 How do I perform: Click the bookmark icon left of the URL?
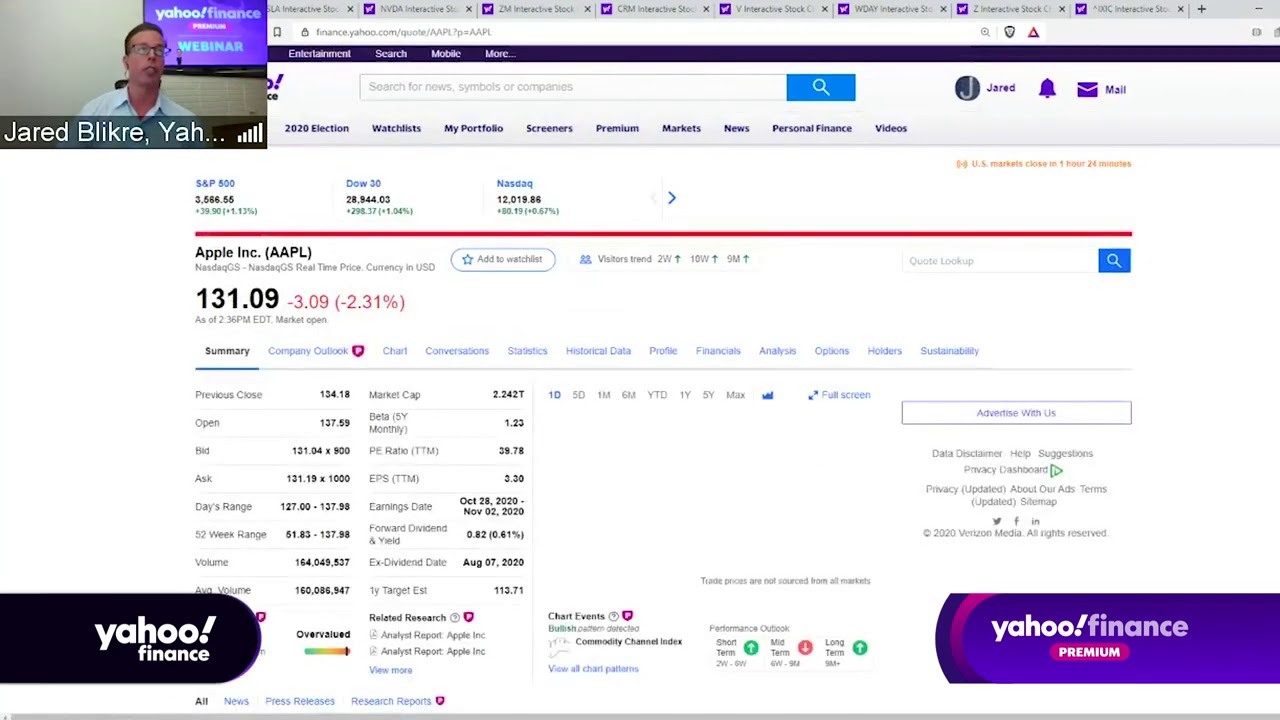click(277, 32)
